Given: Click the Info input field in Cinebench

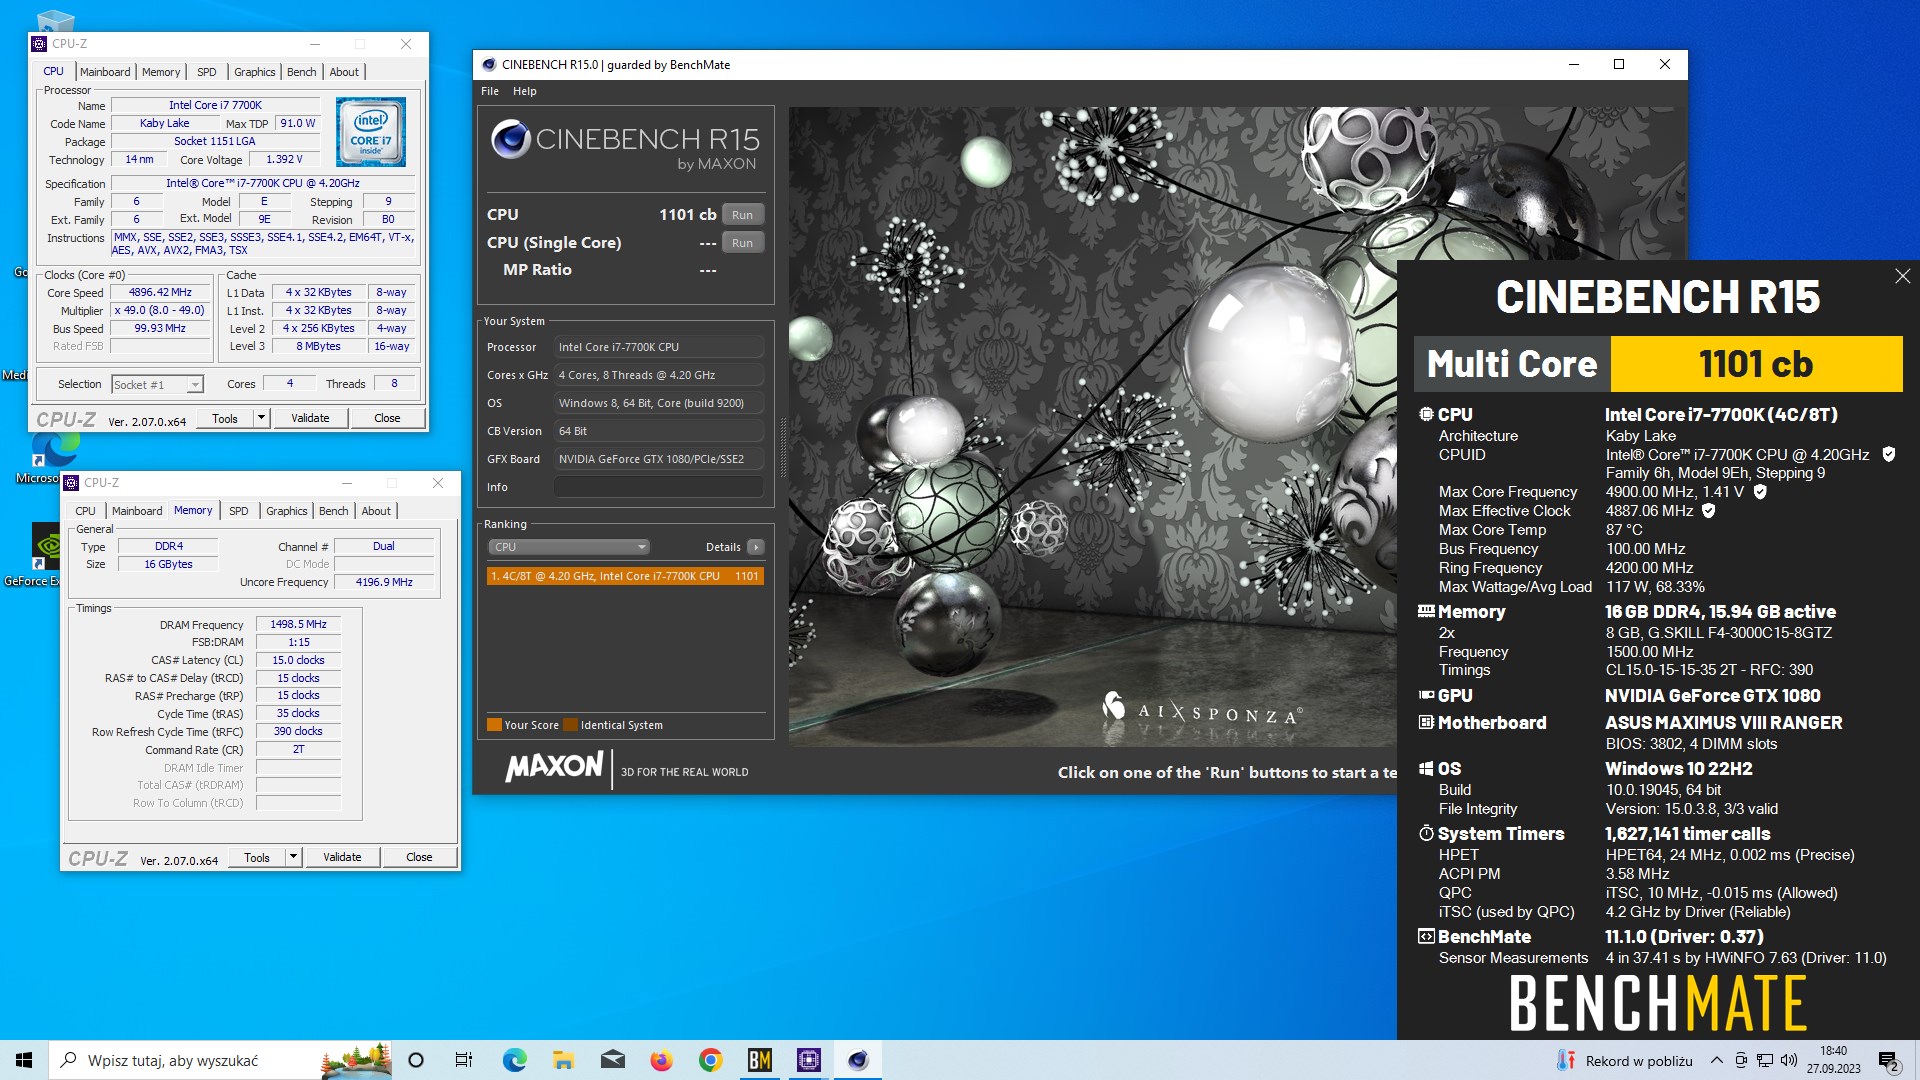Looking at the screenshot, I should 659,487.
